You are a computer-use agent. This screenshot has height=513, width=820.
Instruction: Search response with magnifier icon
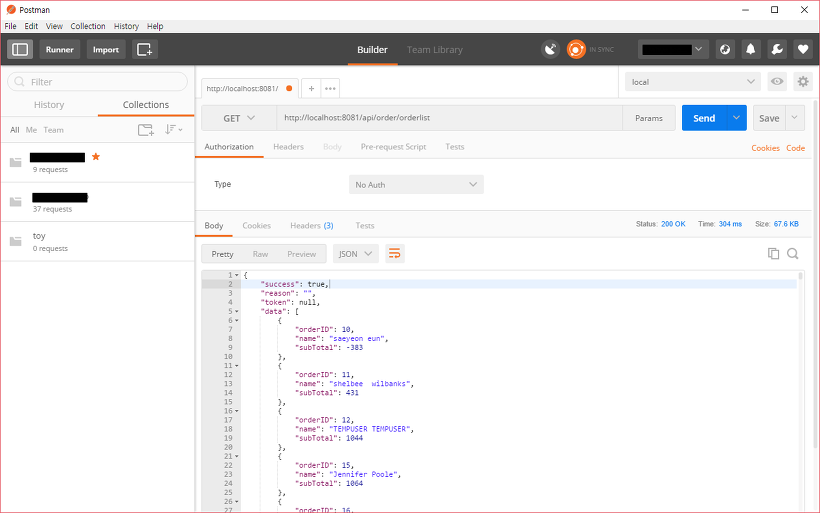tap(793, 254)
